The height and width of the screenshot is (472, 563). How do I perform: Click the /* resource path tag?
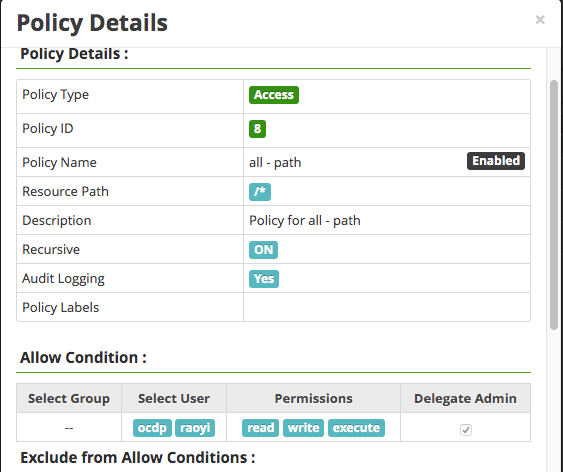click(260, 192)
